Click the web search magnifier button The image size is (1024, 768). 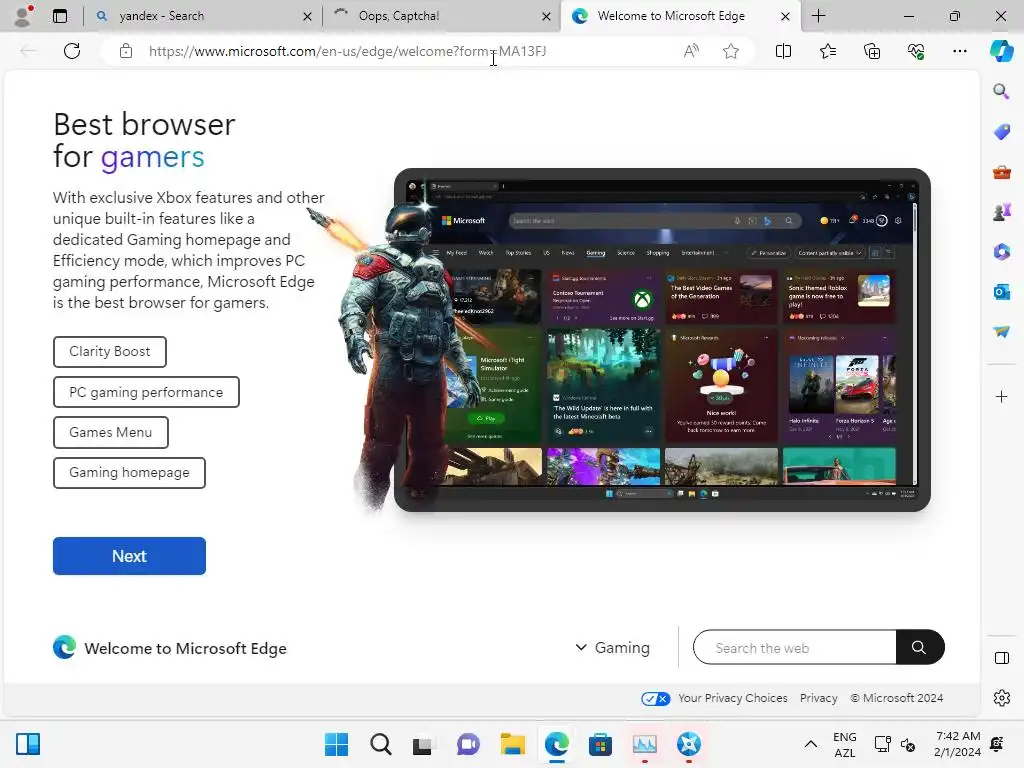pos(919,647)
